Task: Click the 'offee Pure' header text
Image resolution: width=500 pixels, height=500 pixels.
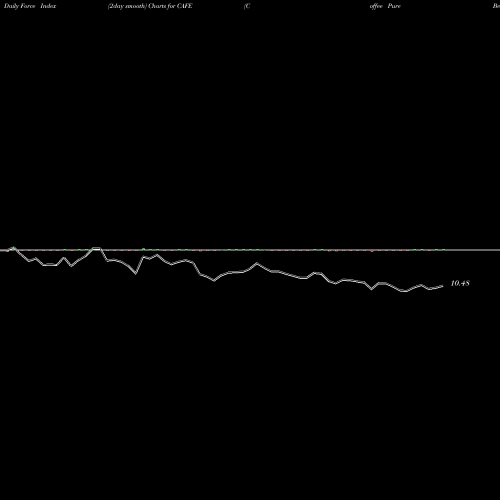Action: pos(385,6)
